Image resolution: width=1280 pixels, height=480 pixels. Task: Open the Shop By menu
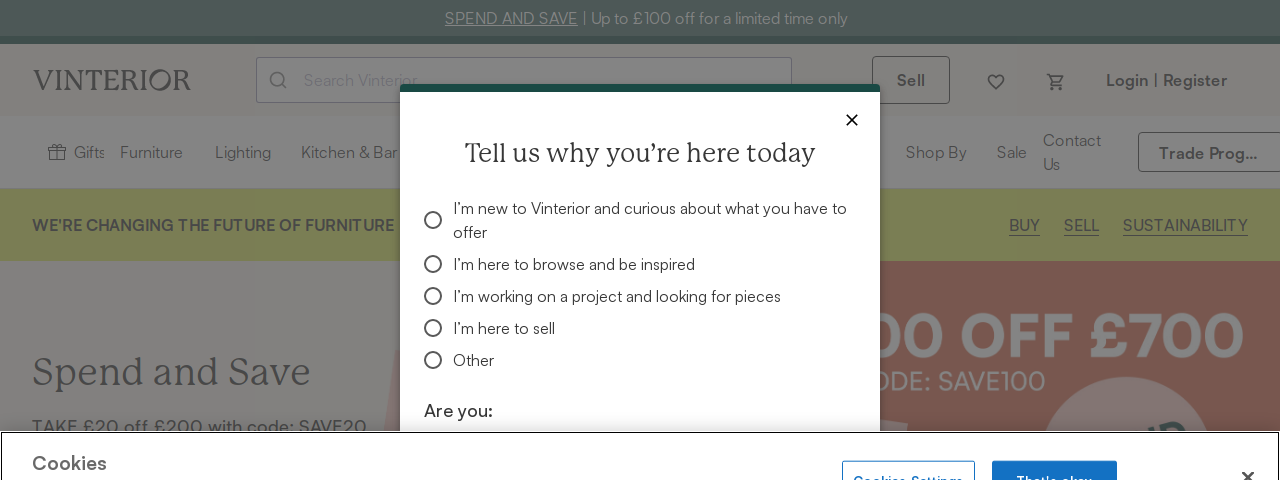click(x=936, y=152)
